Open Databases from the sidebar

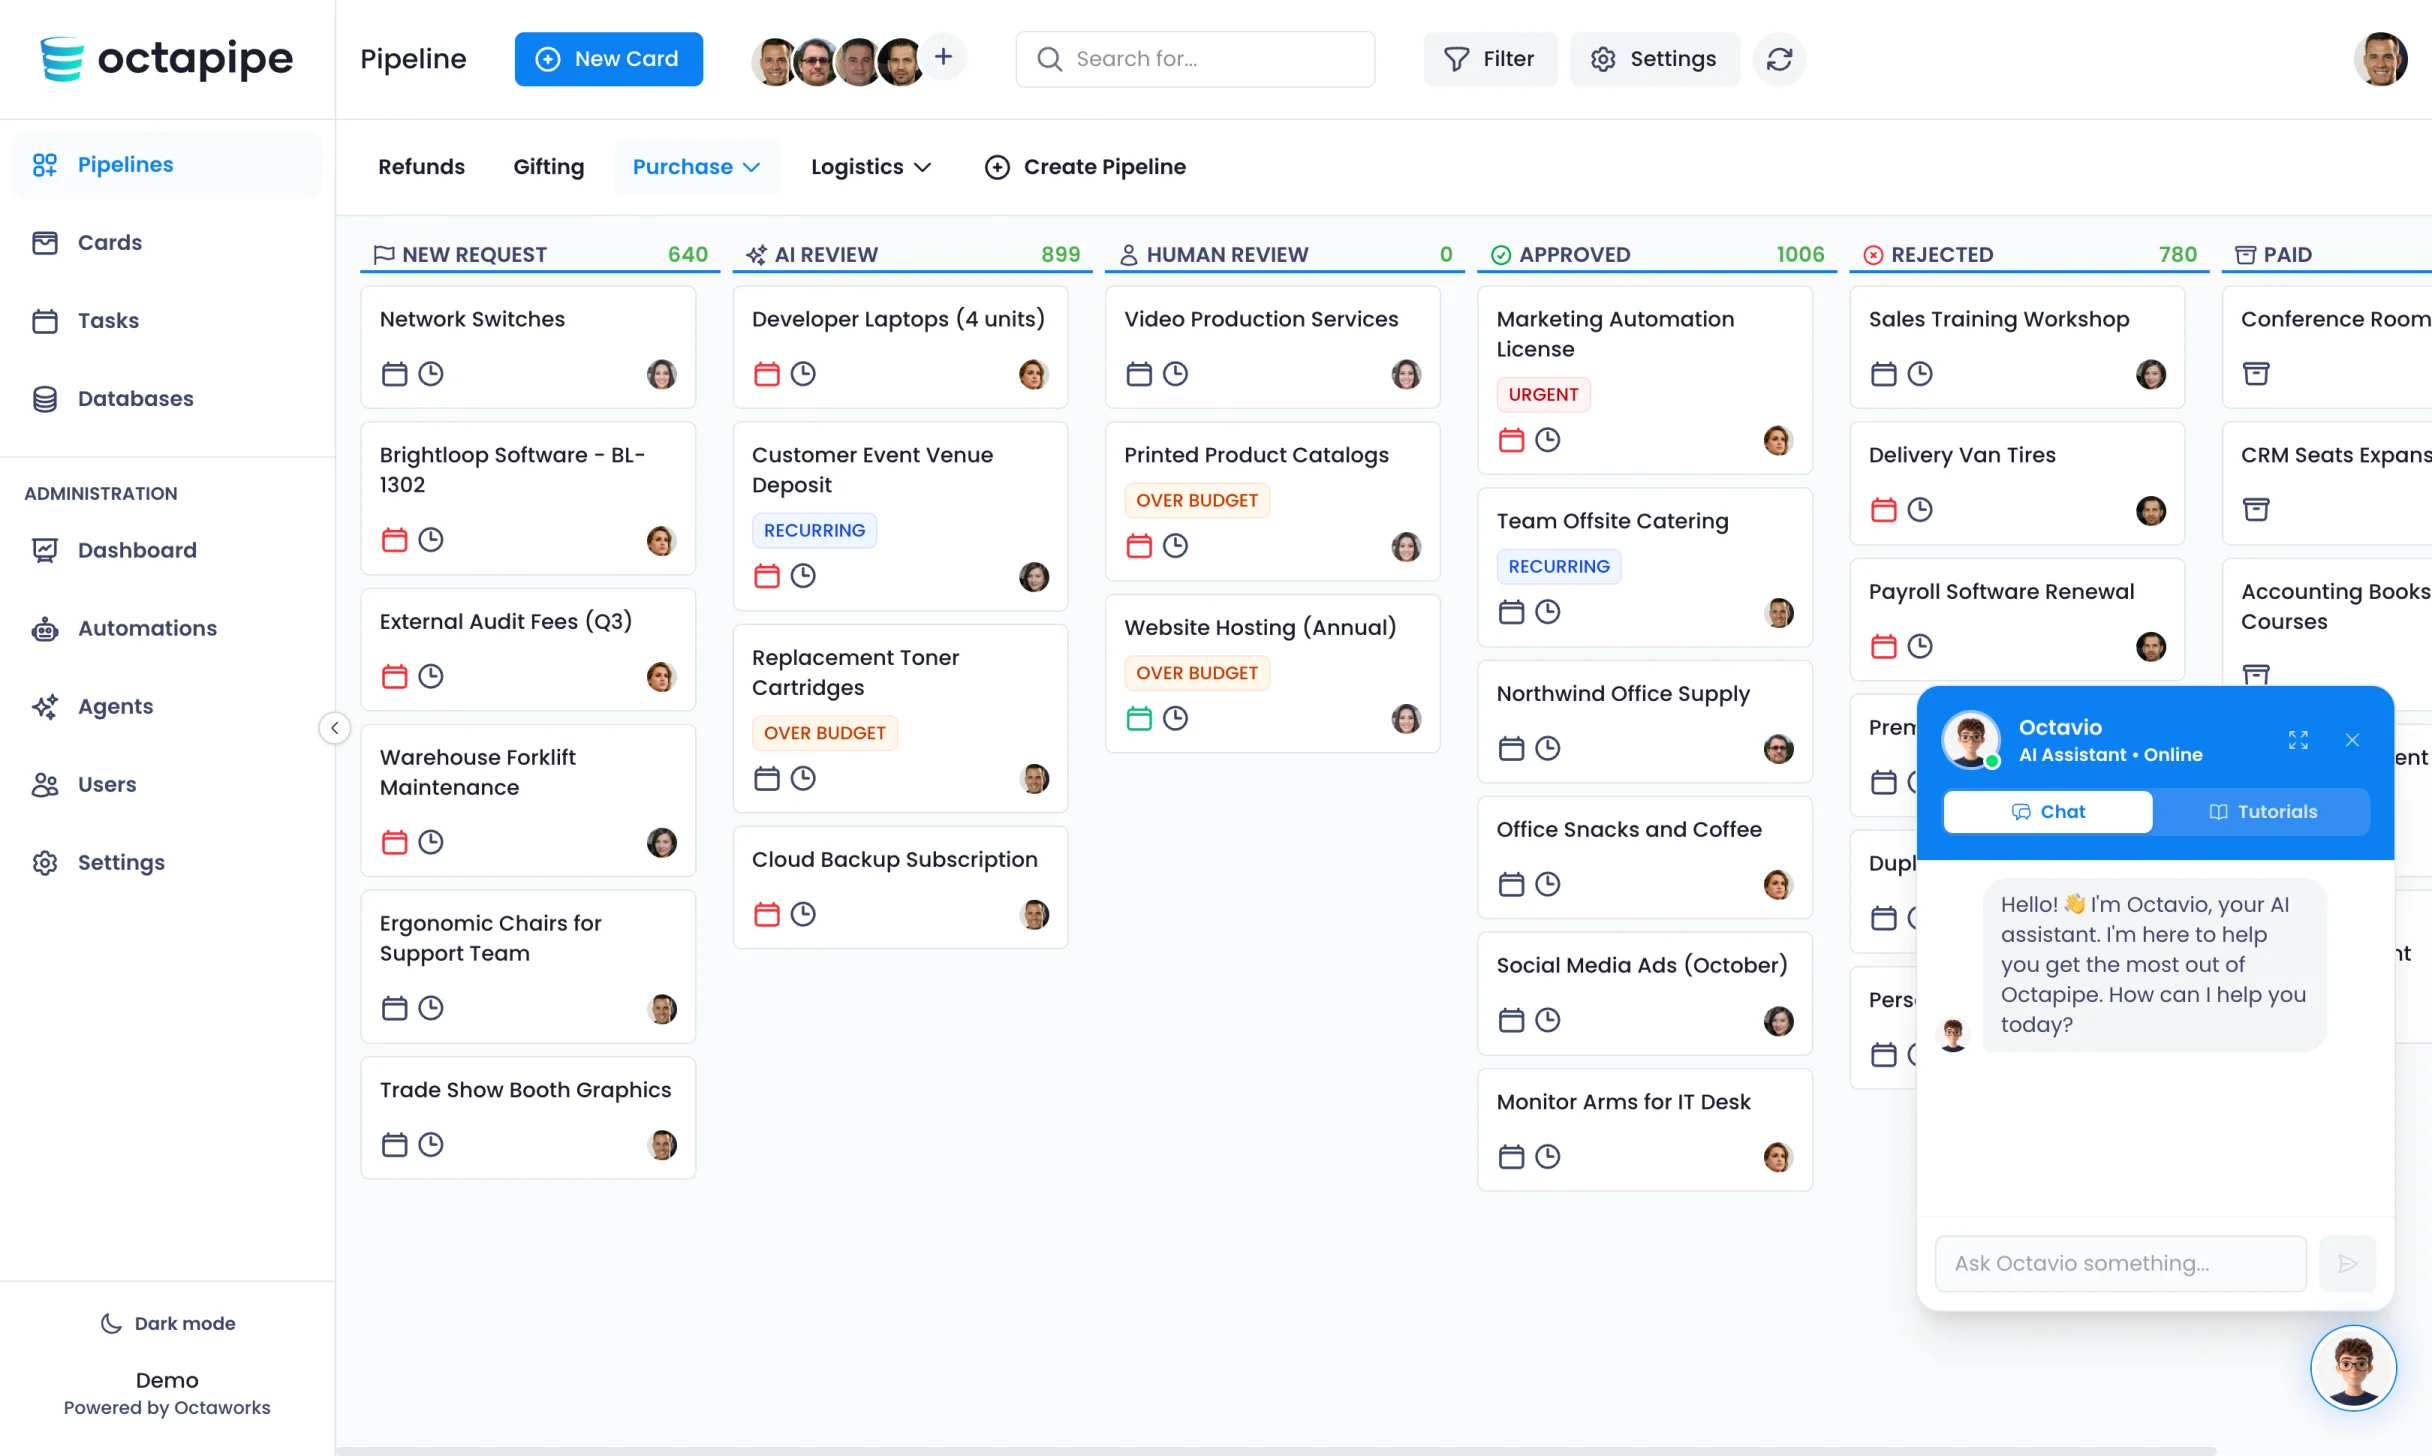pyautogui.click(x=167, y=398)
